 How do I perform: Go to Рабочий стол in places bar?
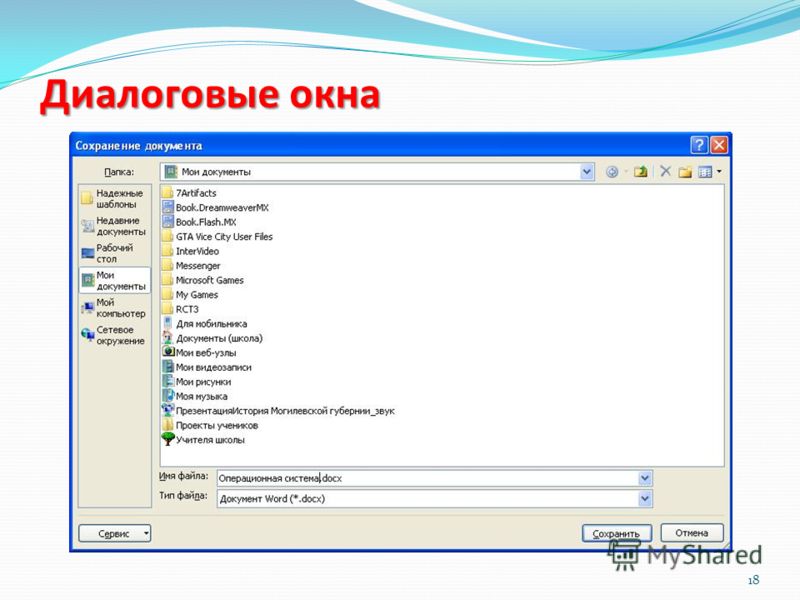pos(115,253)
